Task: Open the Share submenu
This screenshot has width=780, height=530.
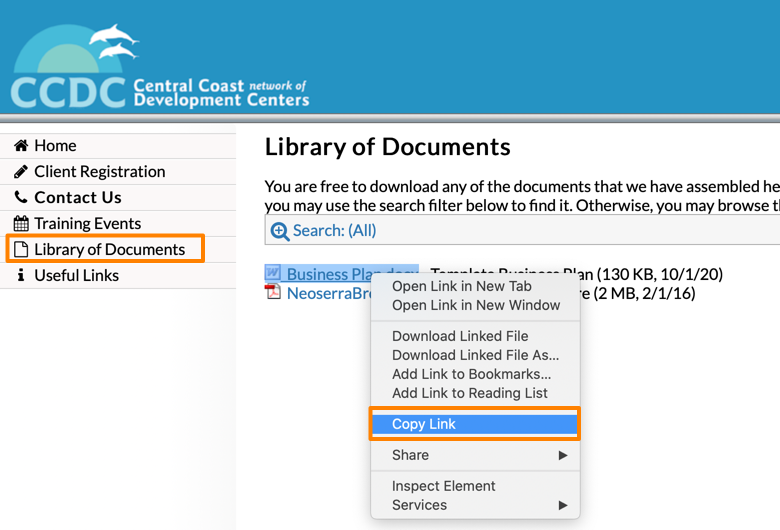Action: coord(475,455)
